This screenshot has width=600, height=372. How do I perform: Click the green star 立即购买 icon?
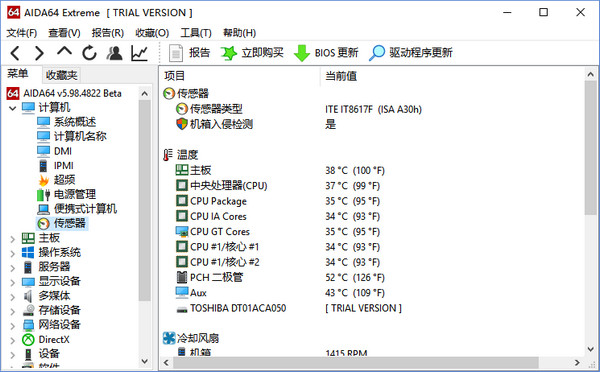point(228,53)
